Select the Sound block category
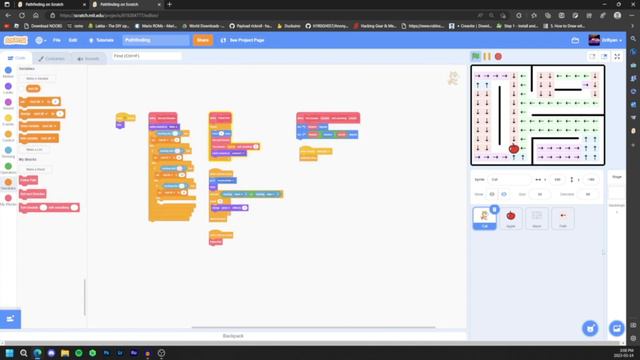Viewport: 640px width, 360px height. tap(8, 104)
